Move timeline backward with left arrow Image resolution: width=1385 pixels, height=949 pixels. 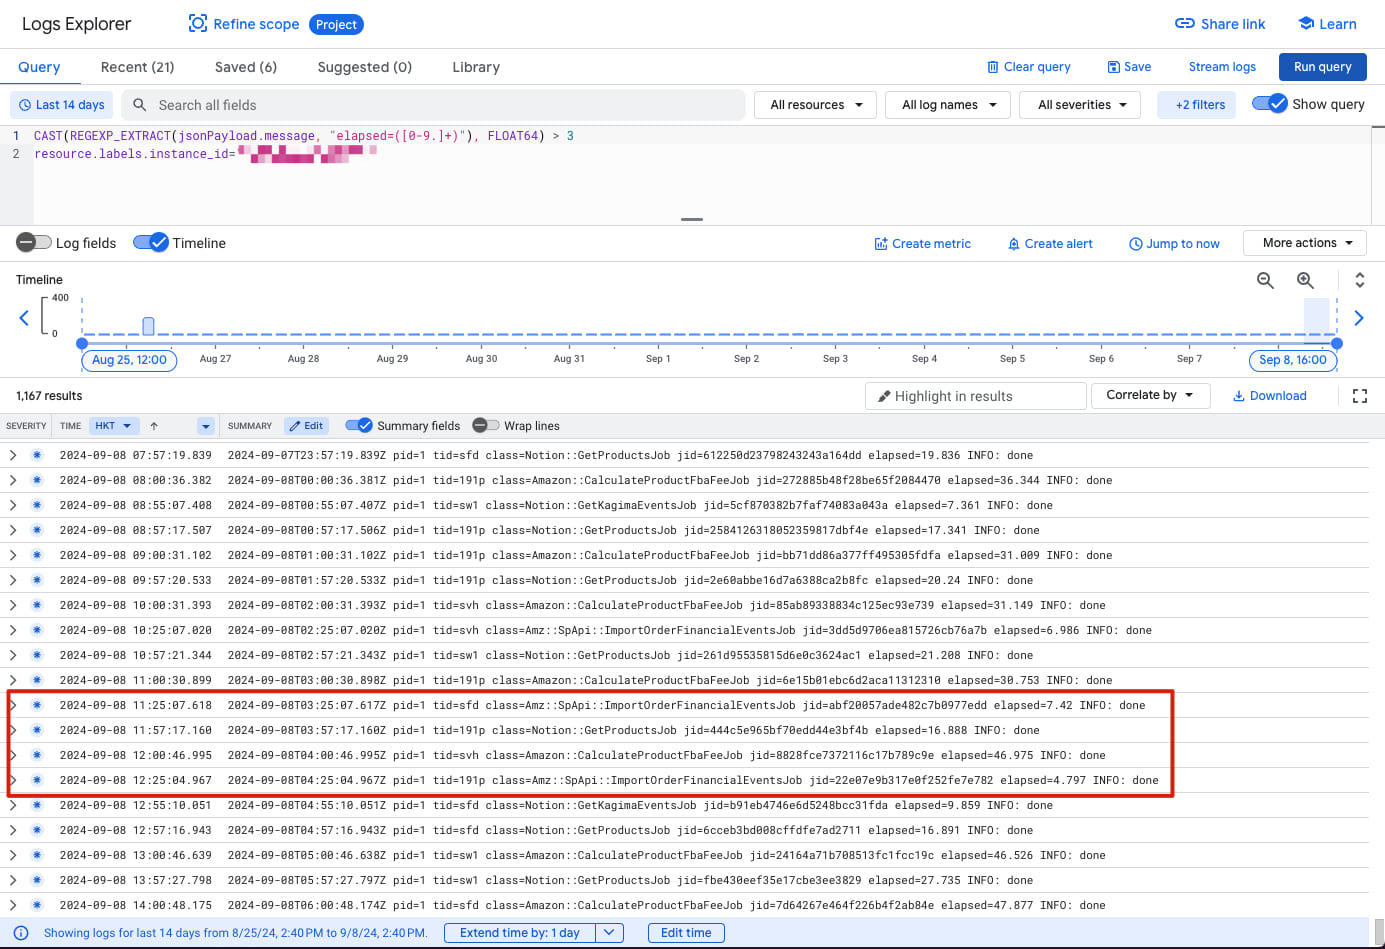[24, 318]
